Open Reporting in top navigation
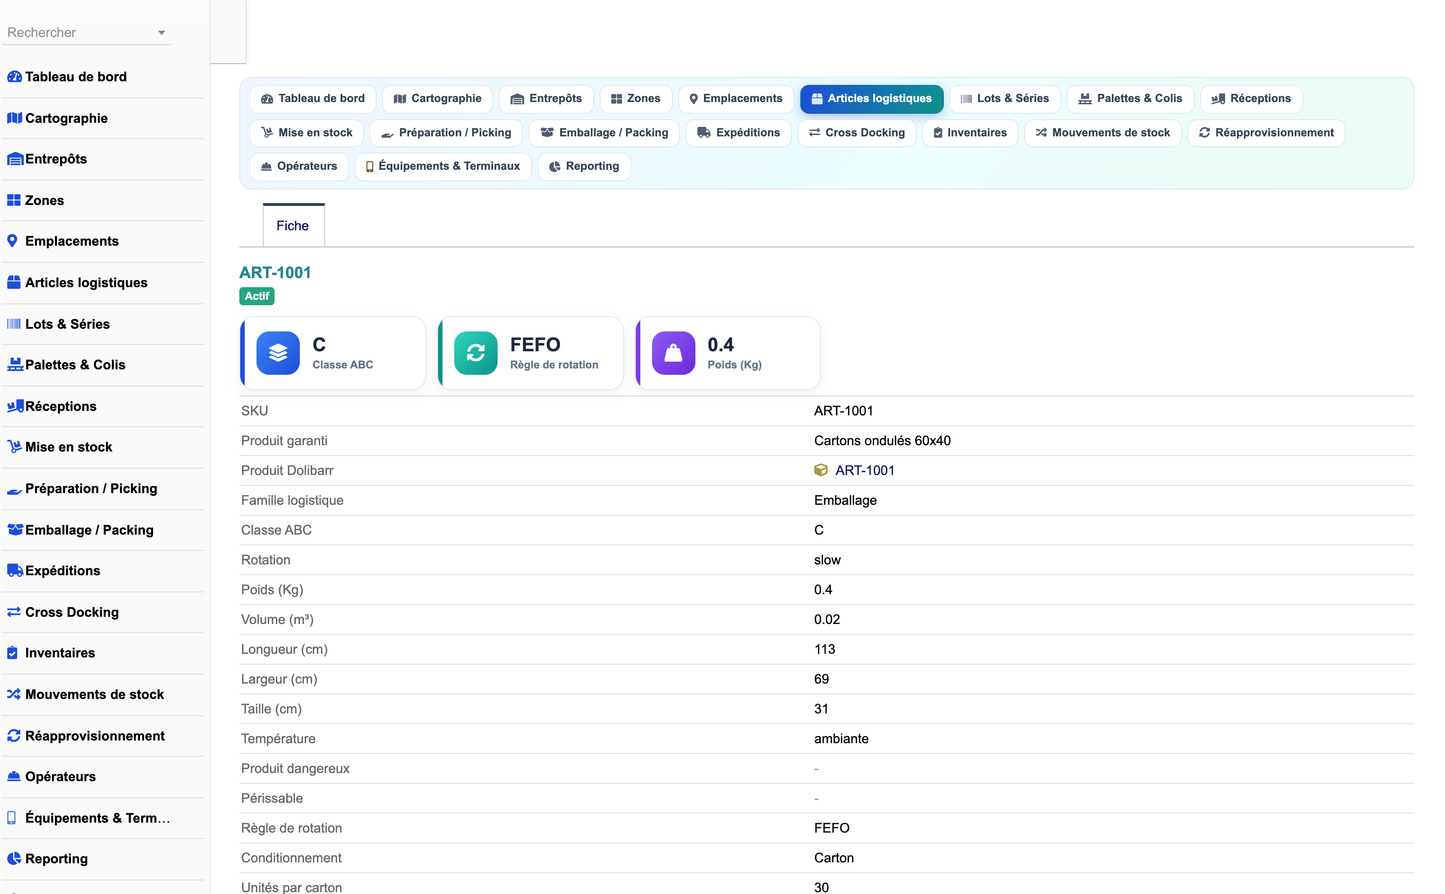Image resolution: width=1445 pixels, height=894 pixels. coord(584,167)
